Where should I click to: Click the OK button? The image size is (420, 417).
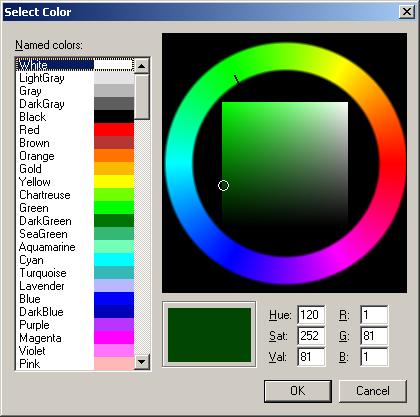[x=298, y=391]
